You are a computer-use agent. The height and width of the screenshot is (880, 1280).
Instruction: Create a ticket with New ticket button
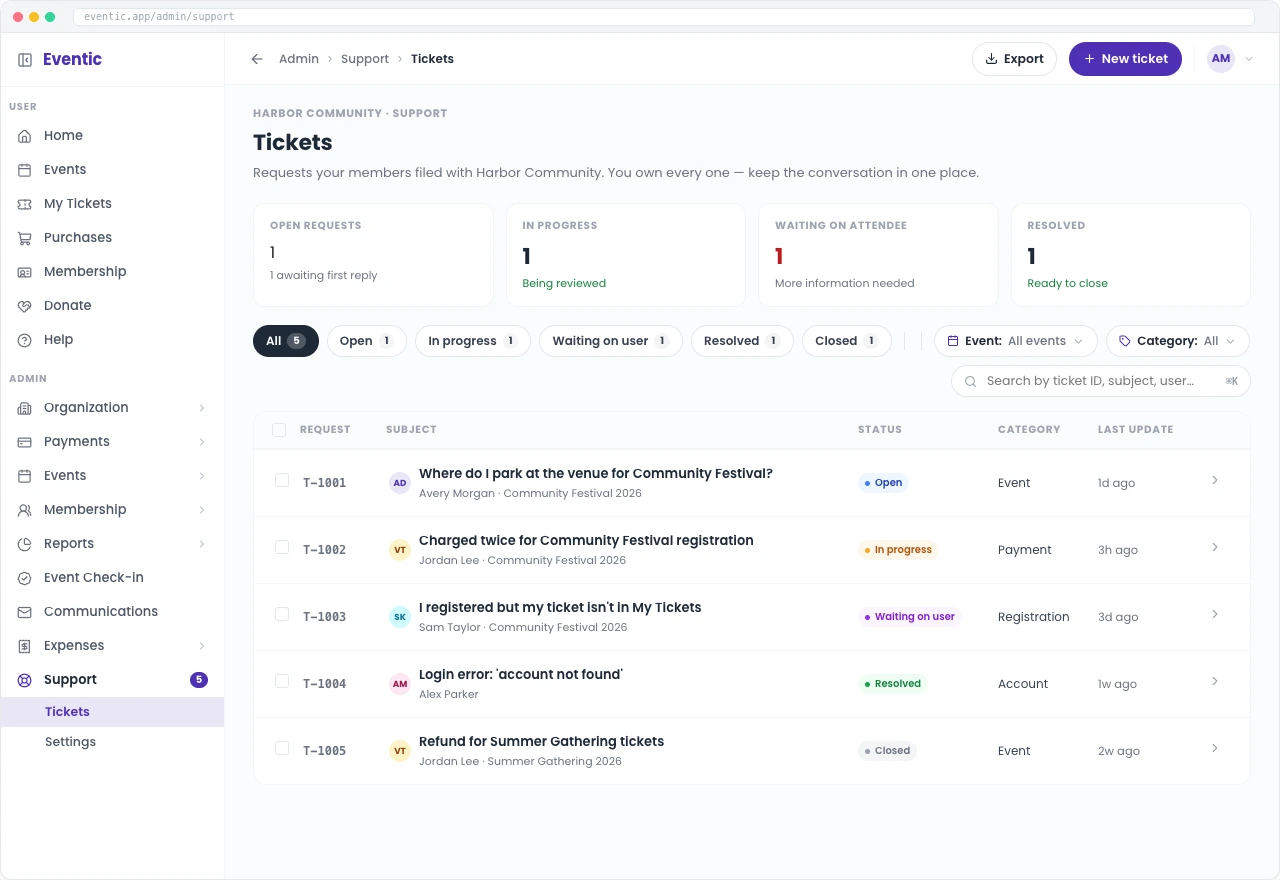click(x=1125, y=59)
